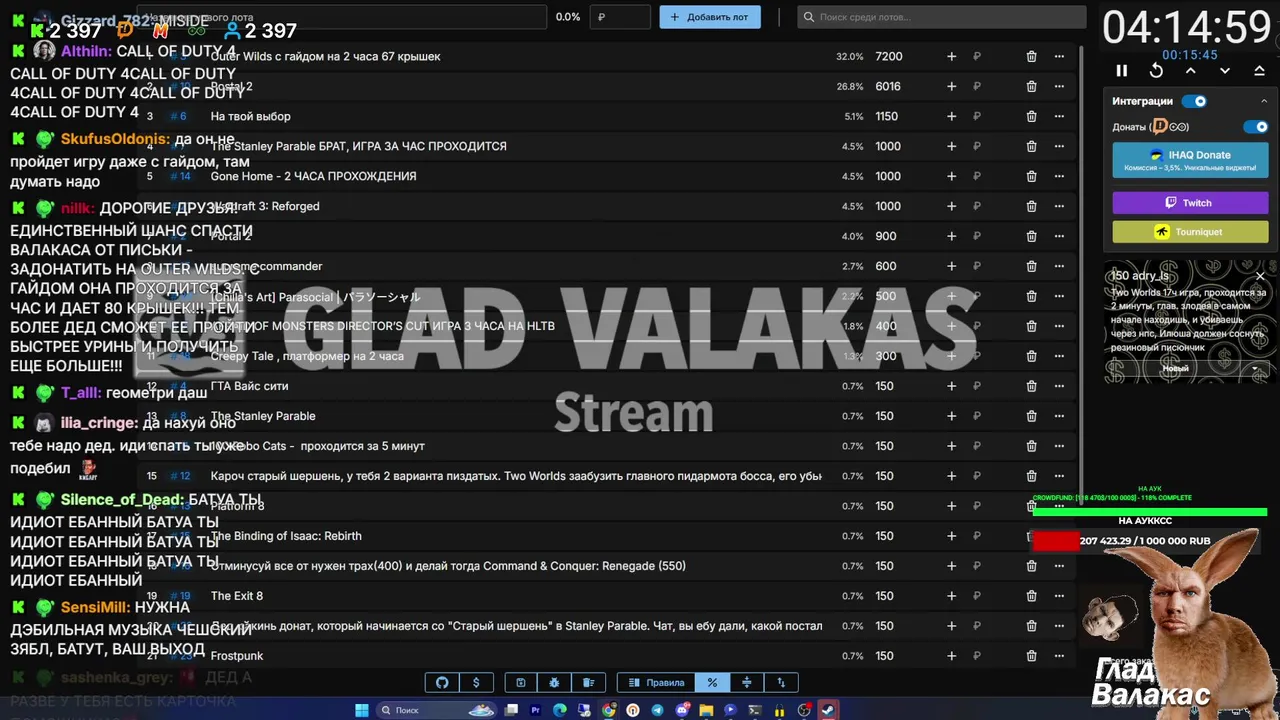Delete the Portal 2 lot
1280x720 pixels.
tap(1031, 236)
